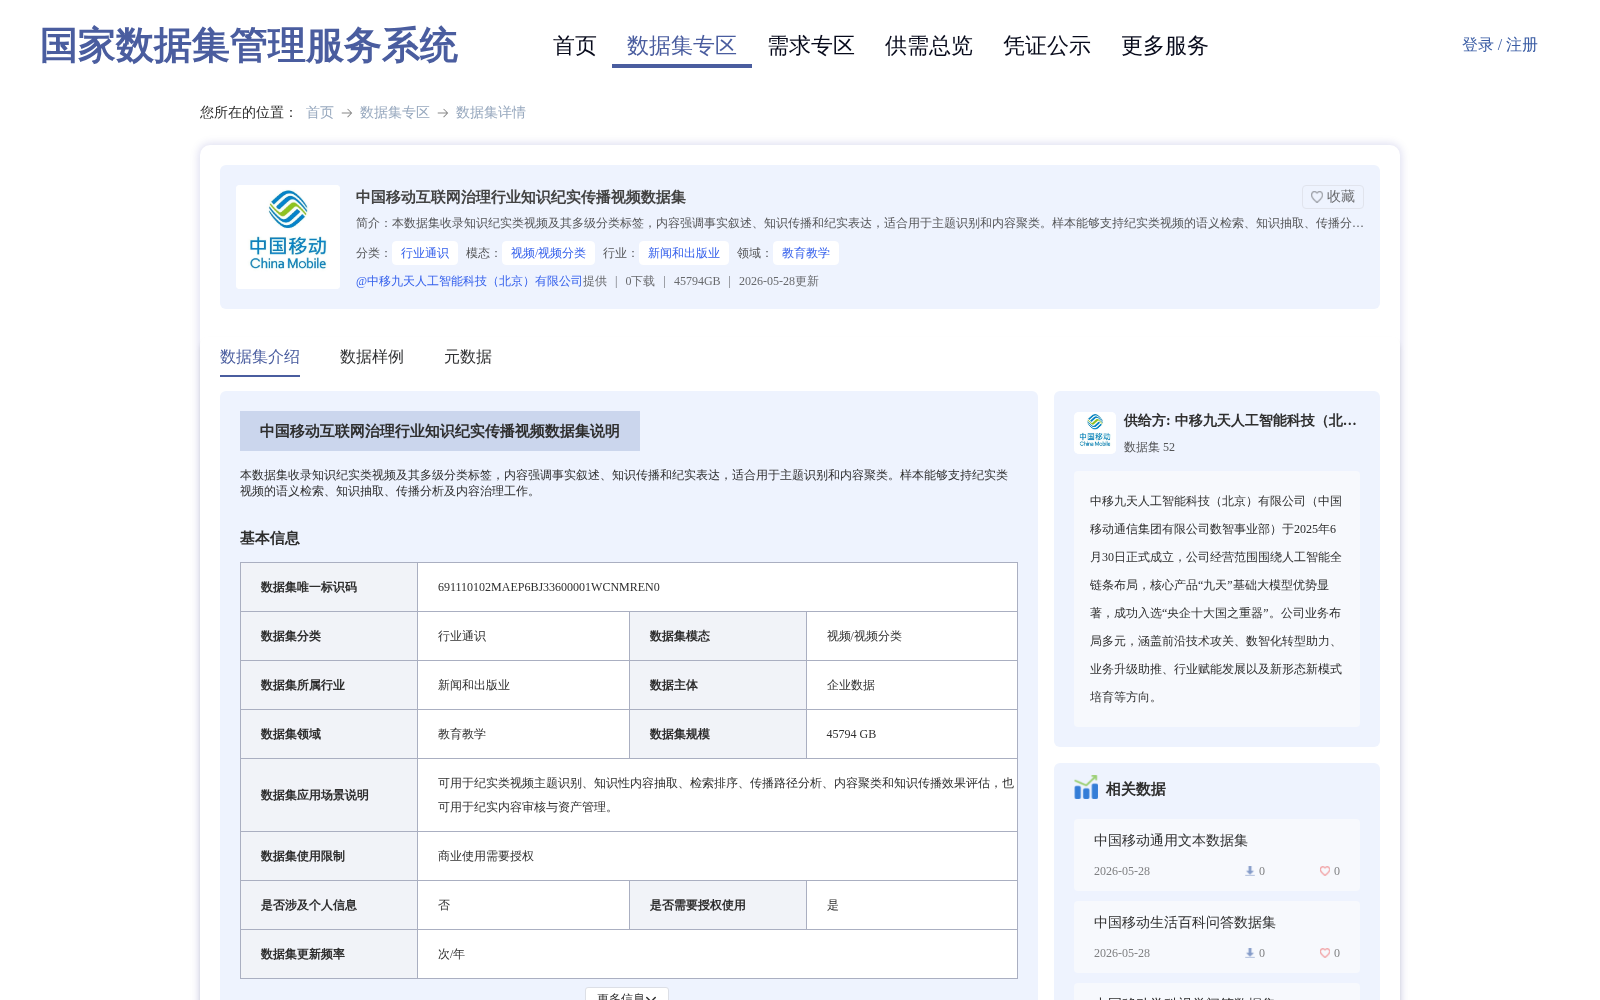Open 更多服务 navigation item

click(x=1165, y=46)
